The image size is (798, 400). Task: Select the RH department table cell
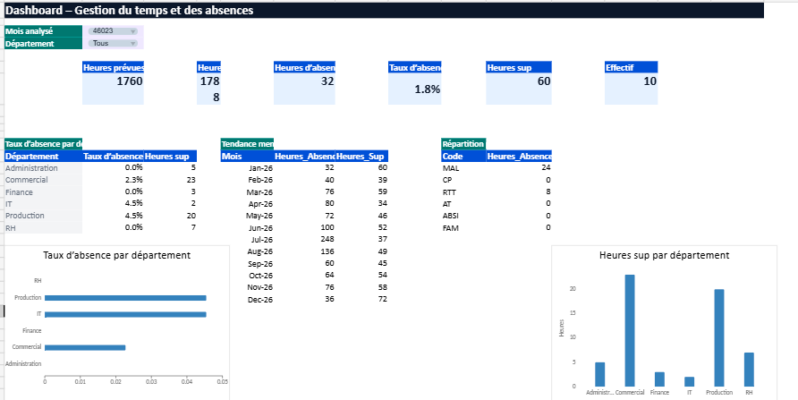(x=43, y=227)
